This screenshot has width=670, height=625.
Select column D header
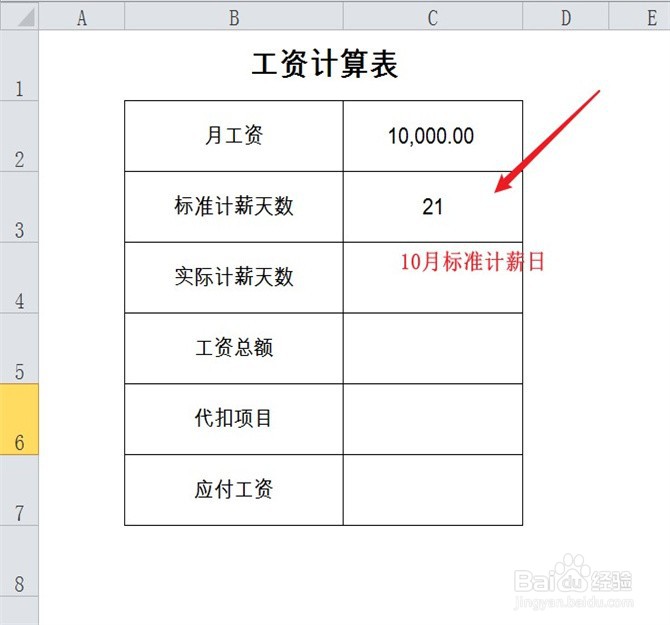[565, 16]
